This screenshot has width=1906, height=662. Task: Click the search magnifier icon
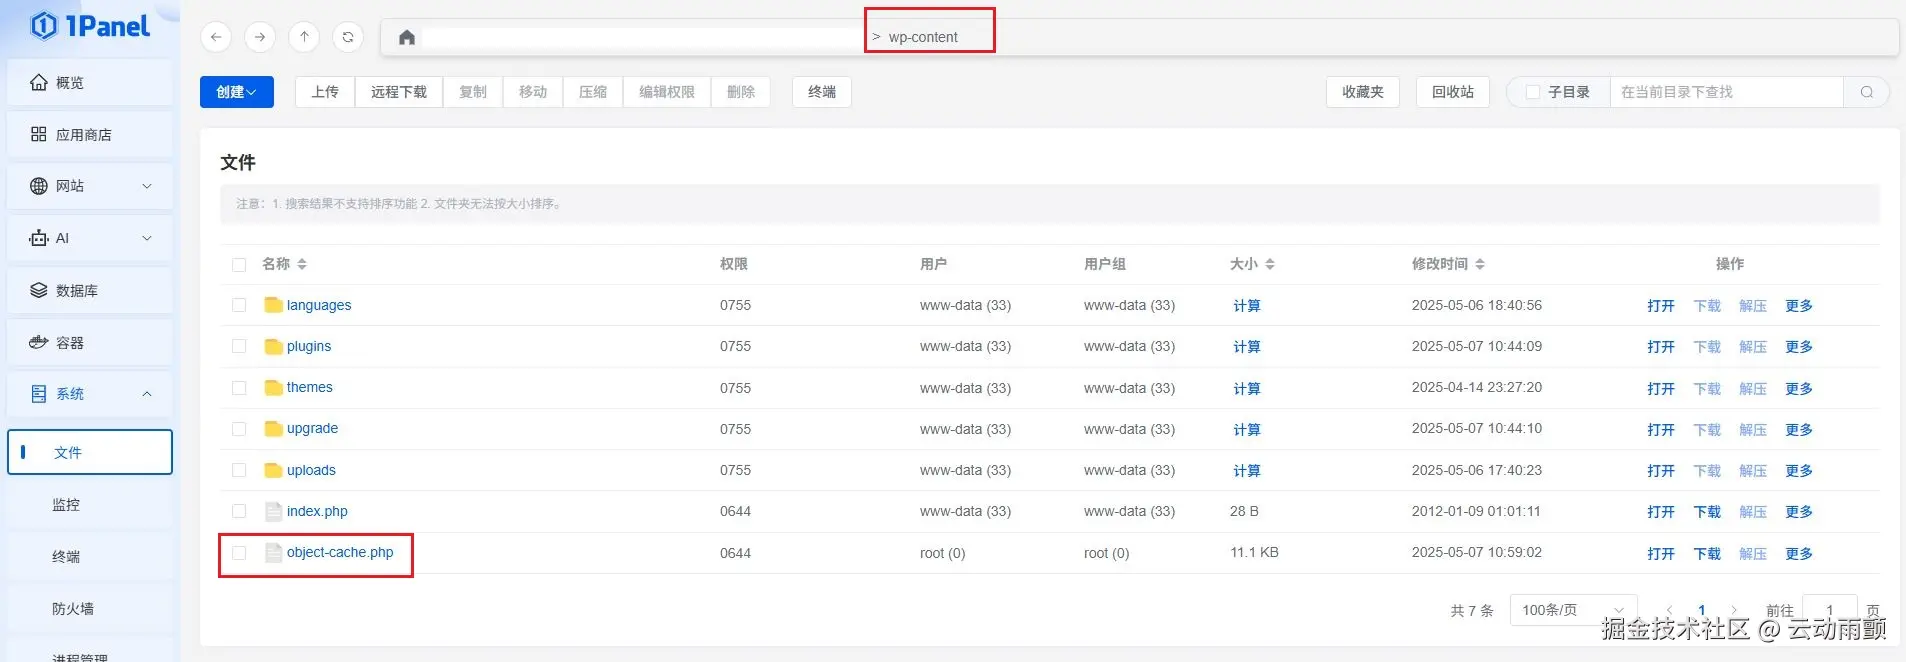(1866, 92)
